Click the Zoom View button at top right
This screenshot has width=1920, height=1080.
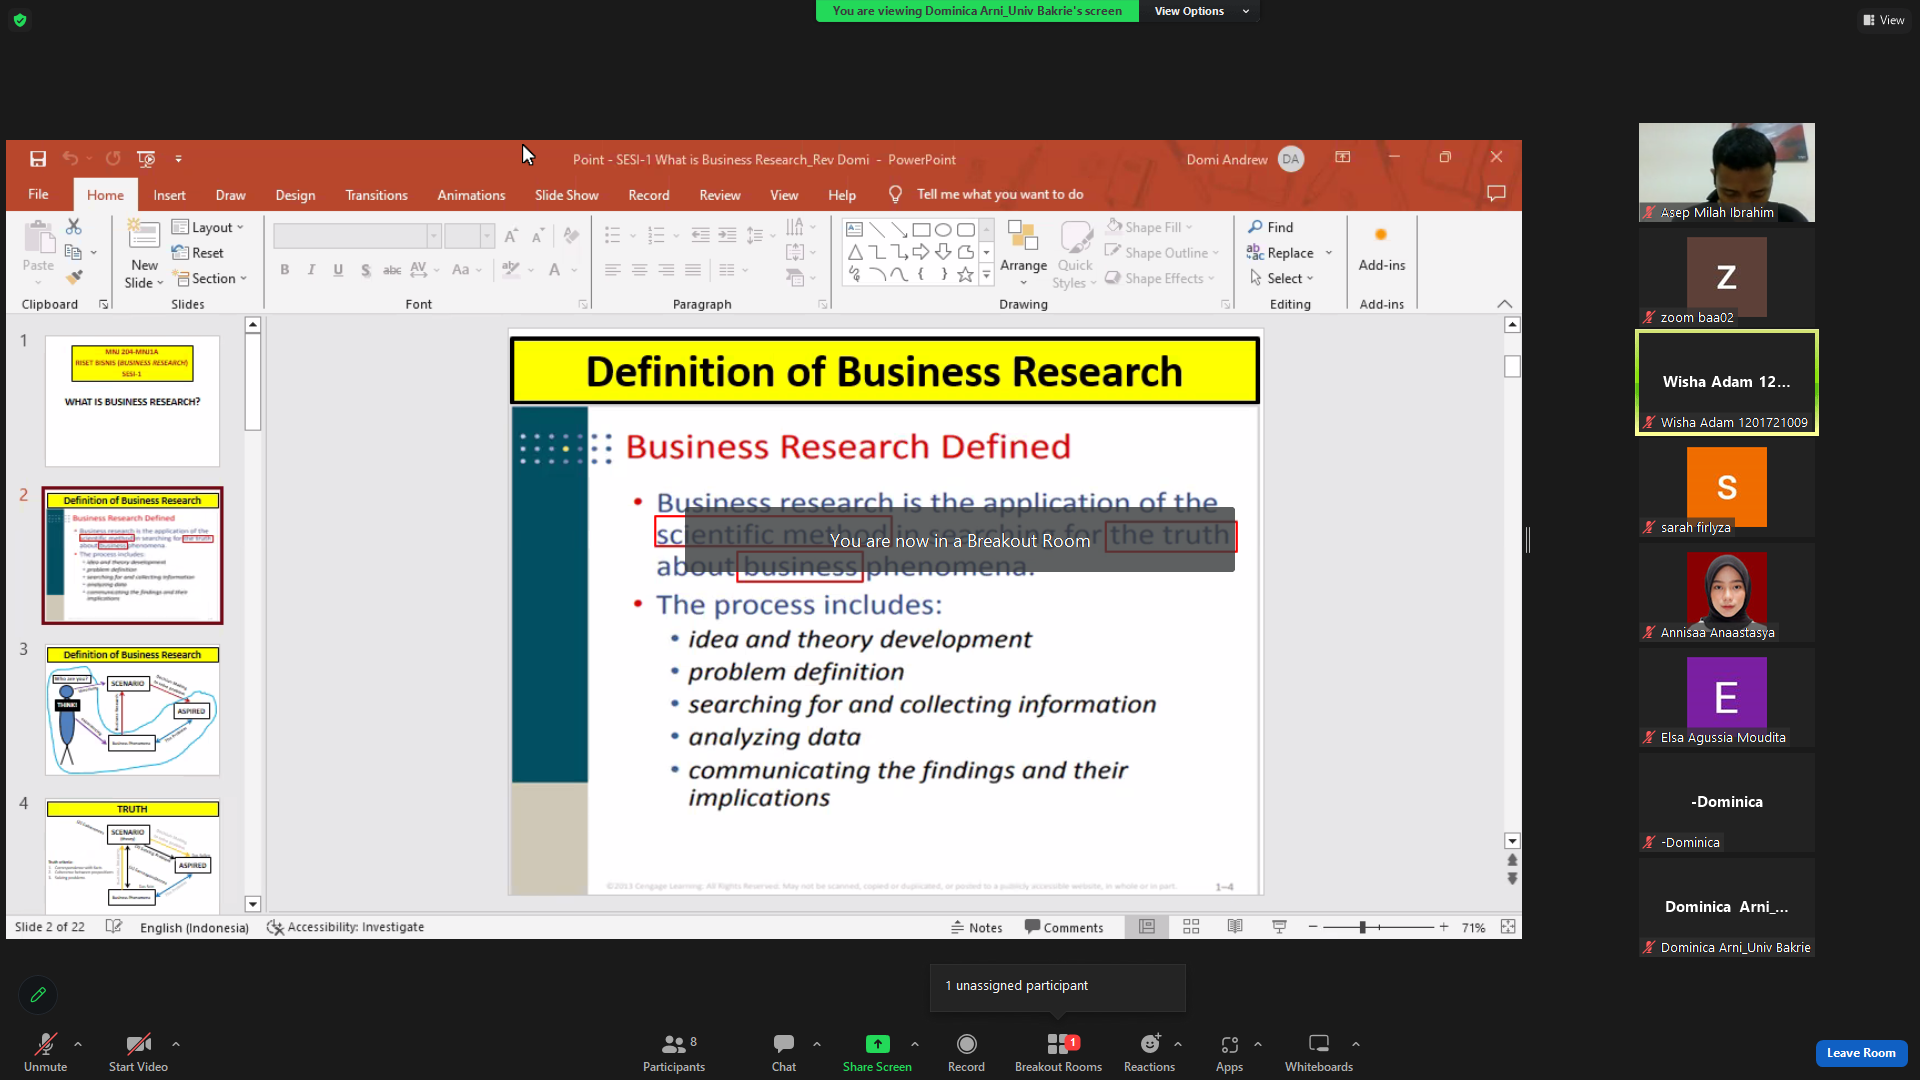pos(1884,20)
